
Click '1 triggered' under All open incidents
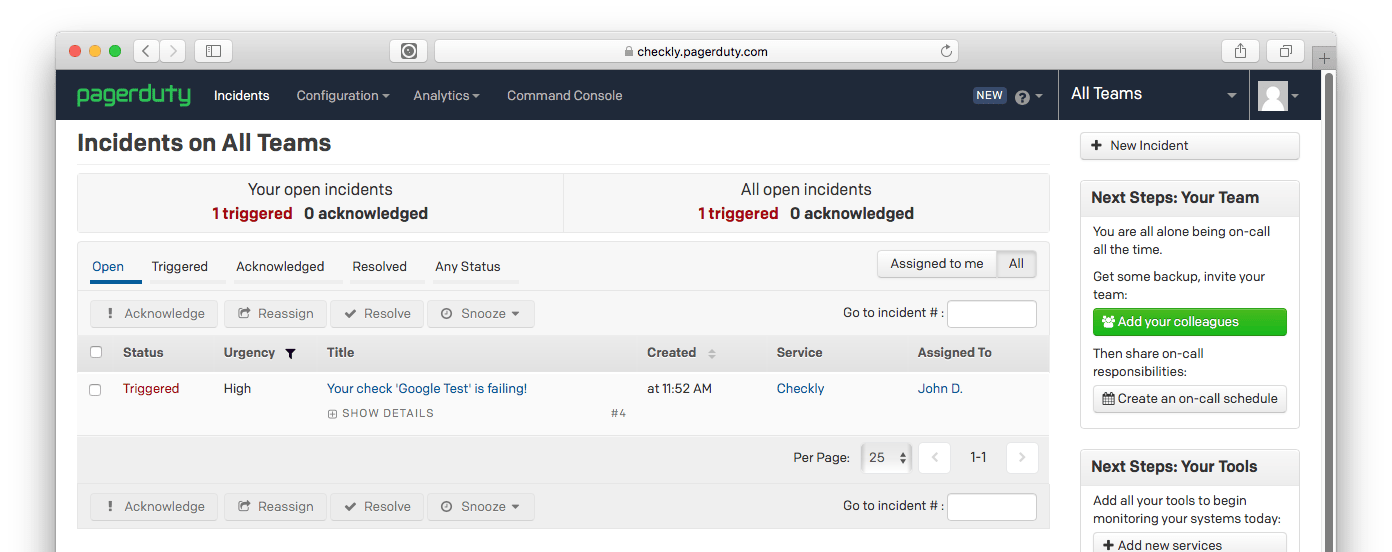pyautogui.click(x=738, y=214)
